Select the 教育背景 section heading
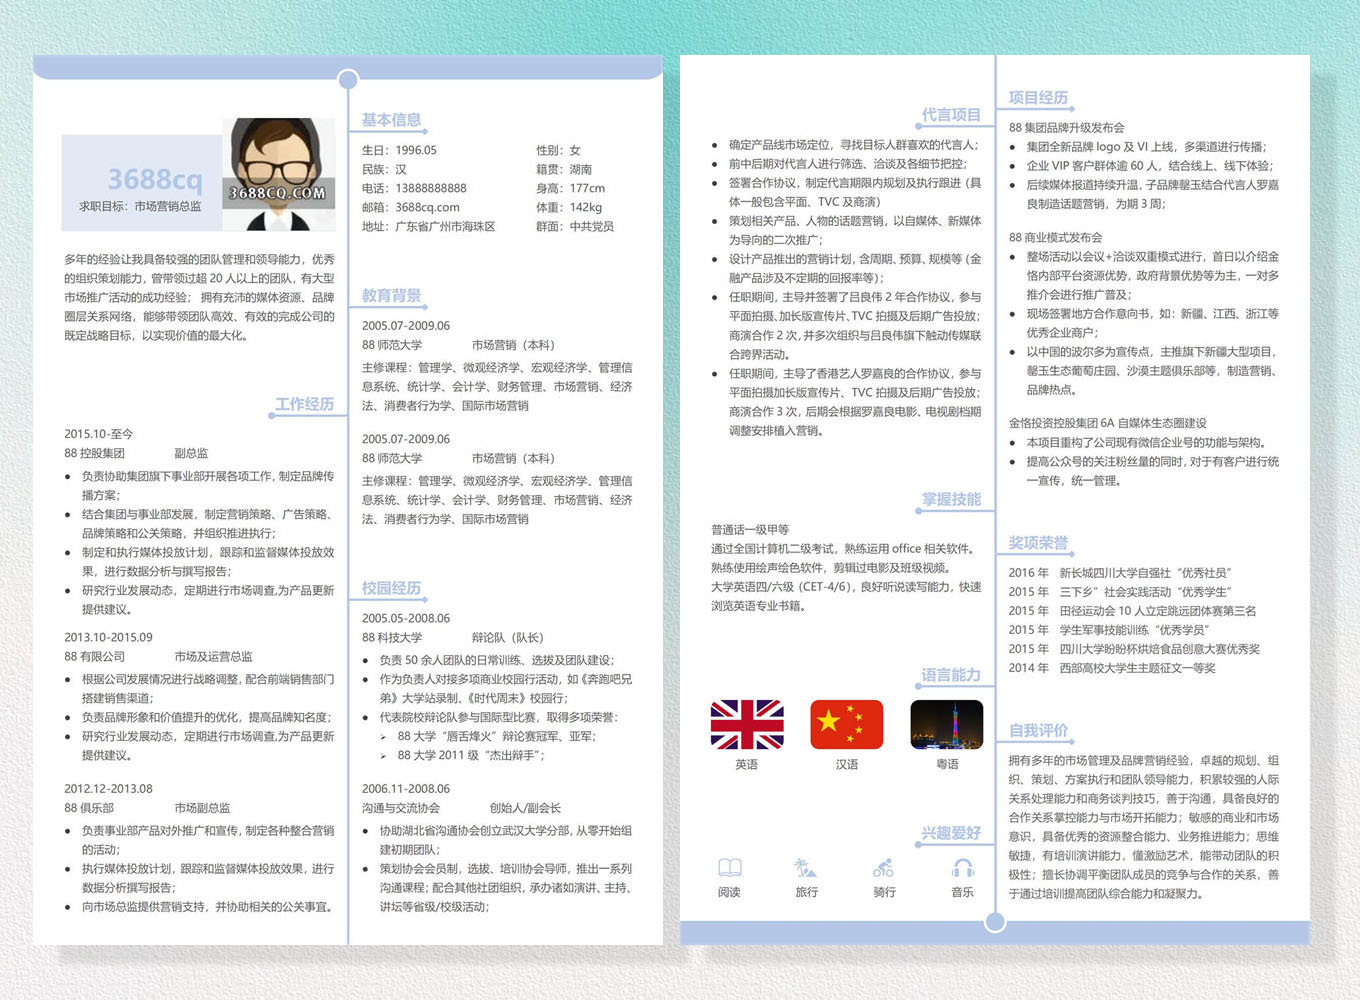The height and width of the screenshot is (1000, 1360). (x=391, y=296)
